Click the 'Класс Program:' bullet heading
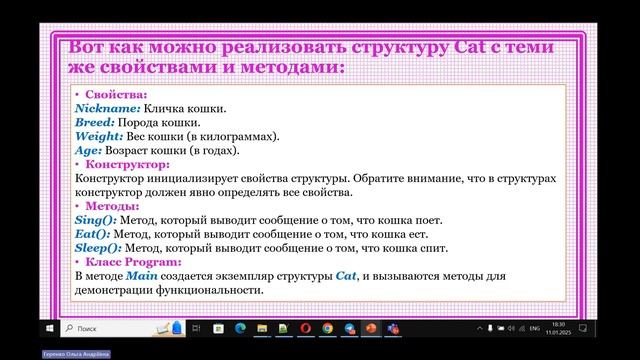This screenshot has height=360, width=640. pos(133,262)
